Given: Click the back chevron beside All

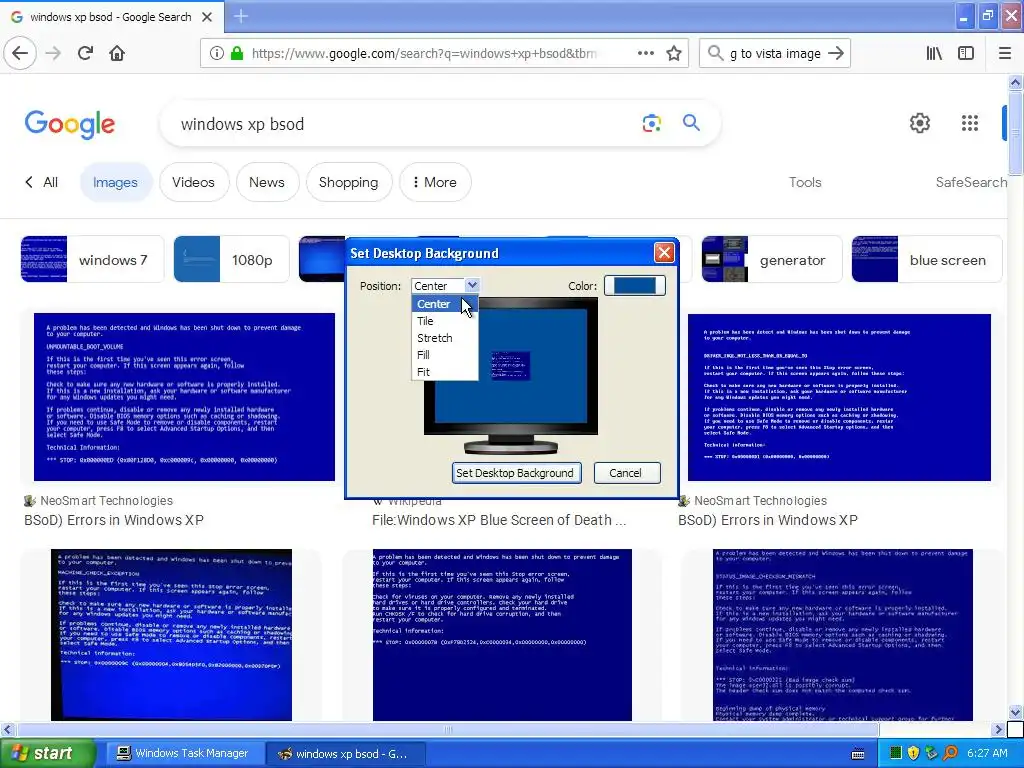Looking at the screenshot, I should pos(29,182).
